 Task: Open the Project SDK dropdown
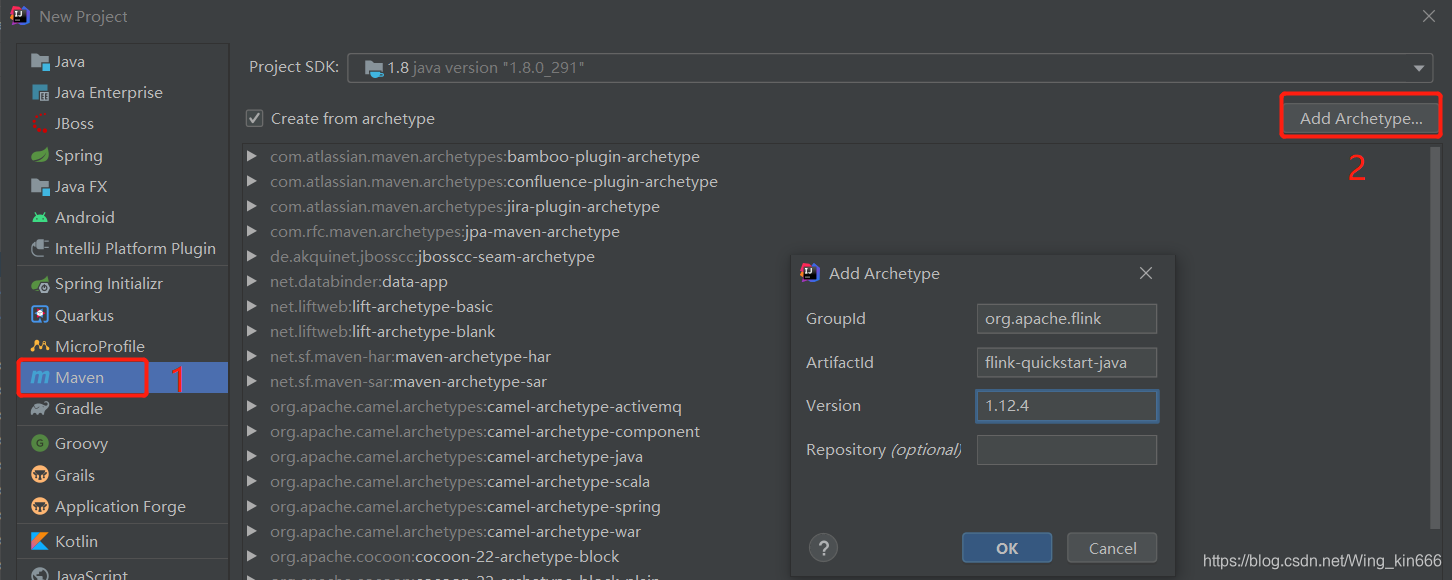[x=890, y=68]
